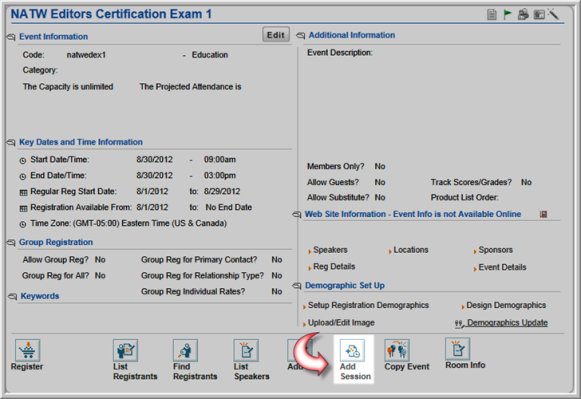Viewport: 581px width, 399px height.
Task: Open the Room Info icon
Action: (458, 349)
